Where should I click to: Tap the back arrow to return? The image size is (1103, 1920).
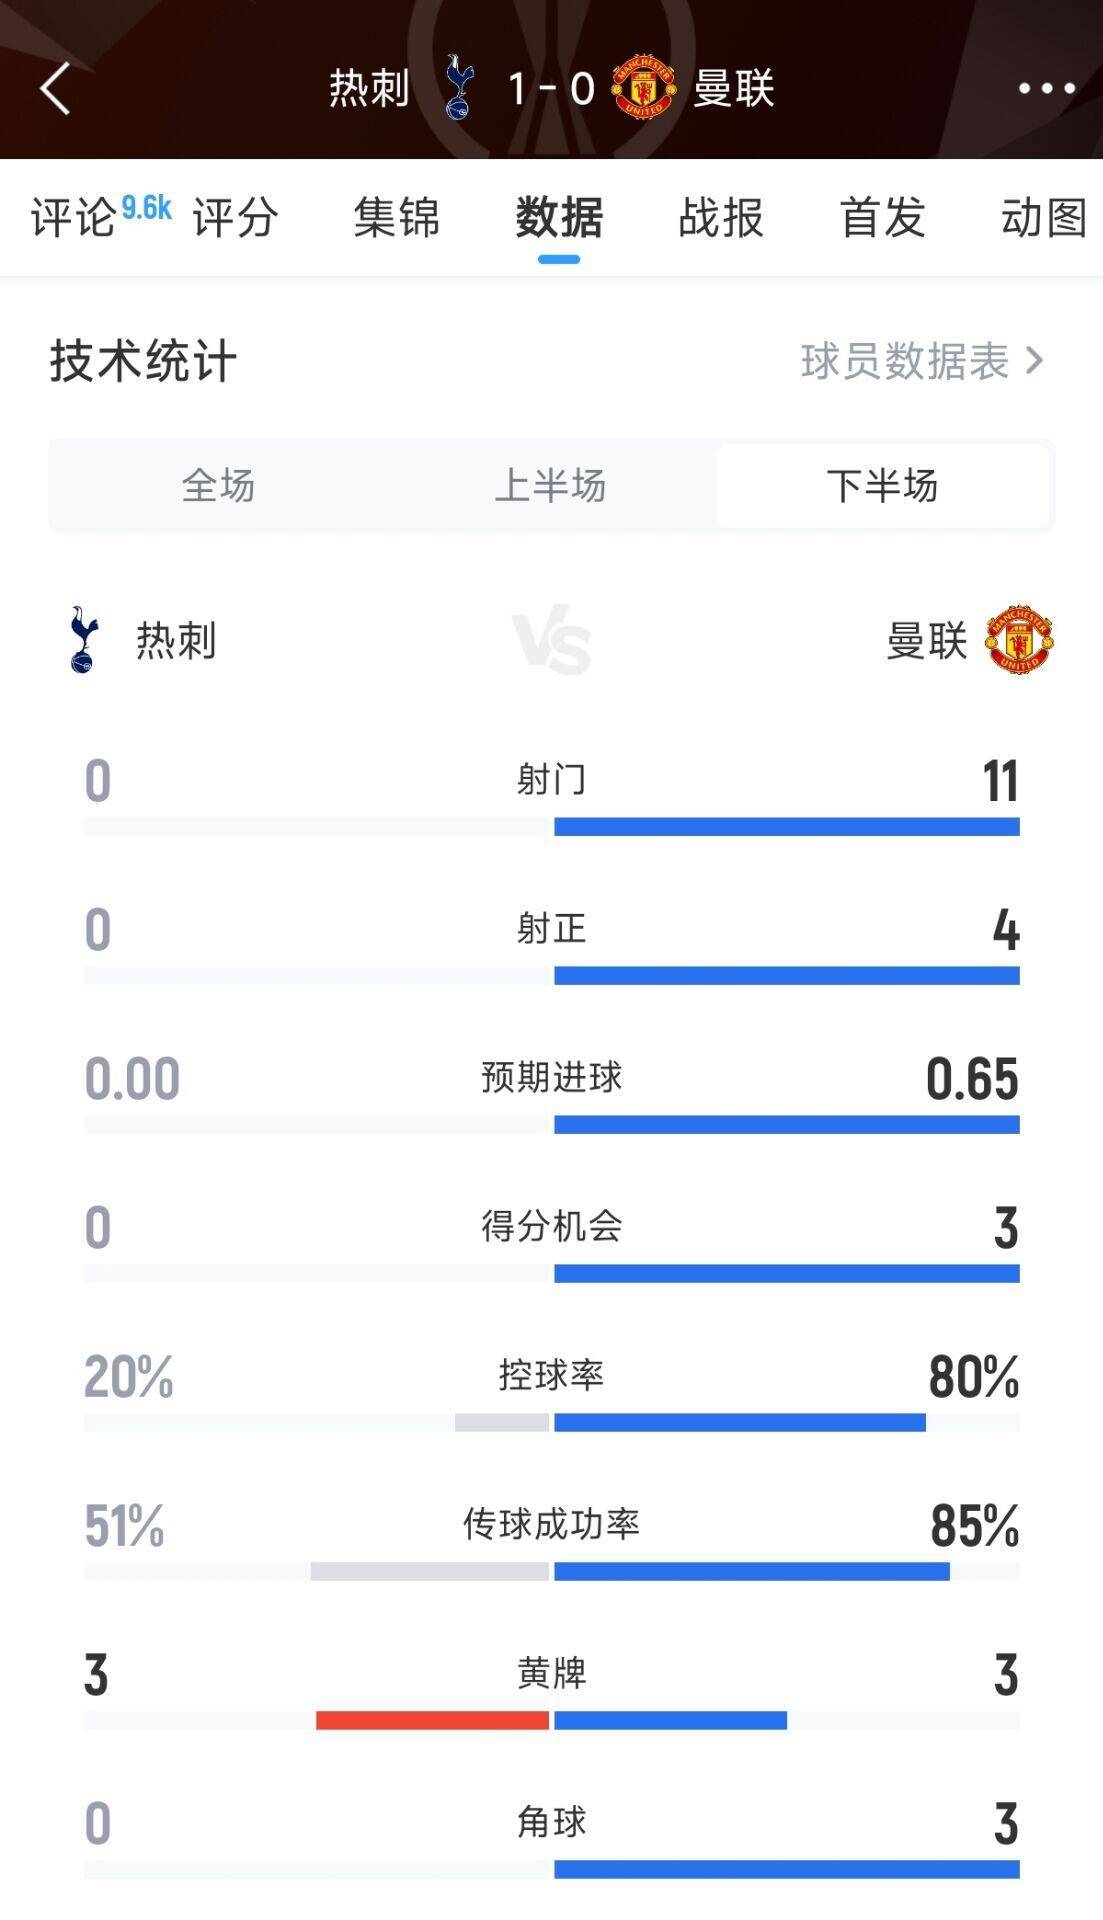click(55, 90)
